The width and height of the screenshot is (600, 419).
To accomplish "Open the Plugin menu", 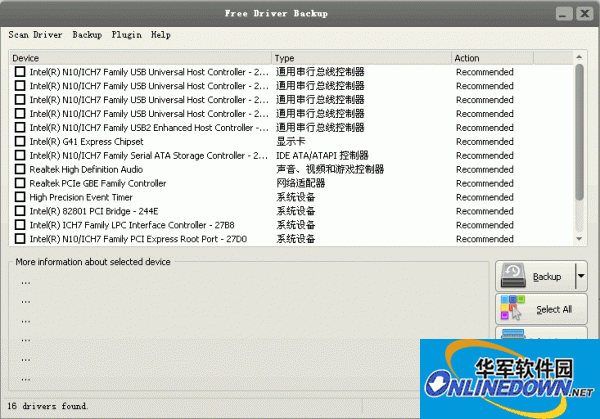I will click(126, 35).
